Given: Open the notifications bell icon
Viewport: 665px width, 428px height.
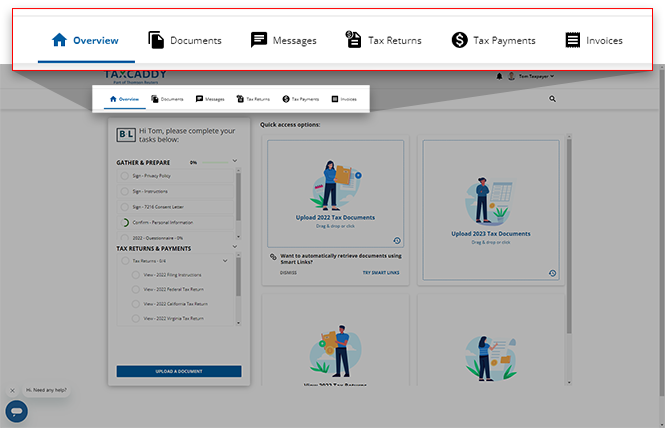Looking at the screenshot, I should pos(499,76).
